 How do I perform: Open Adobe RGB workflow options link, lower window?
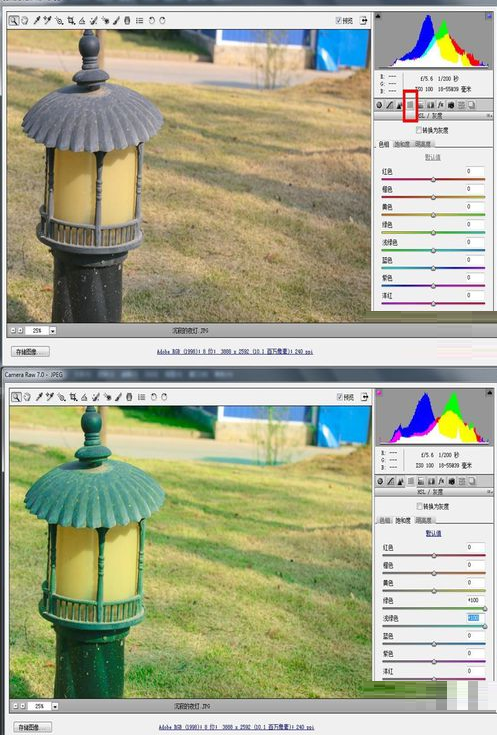click(x=236, y=727)
